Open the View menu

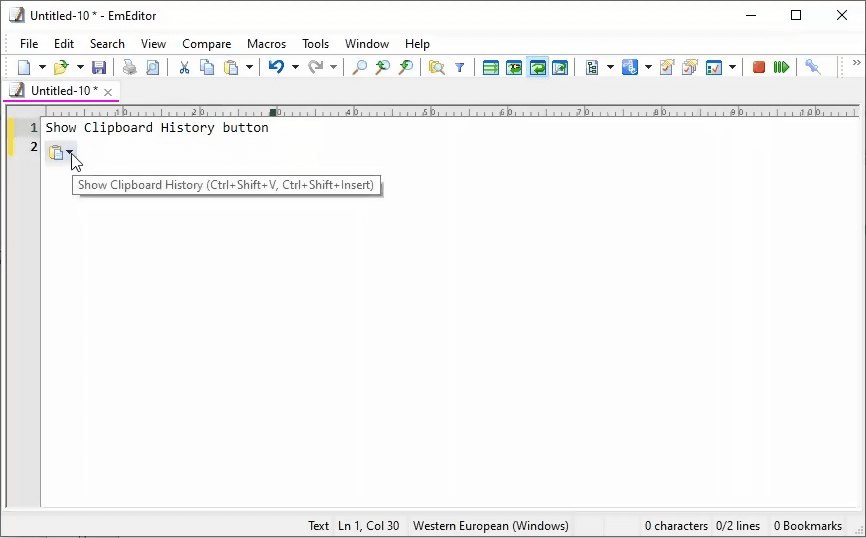tap(153, 44)
